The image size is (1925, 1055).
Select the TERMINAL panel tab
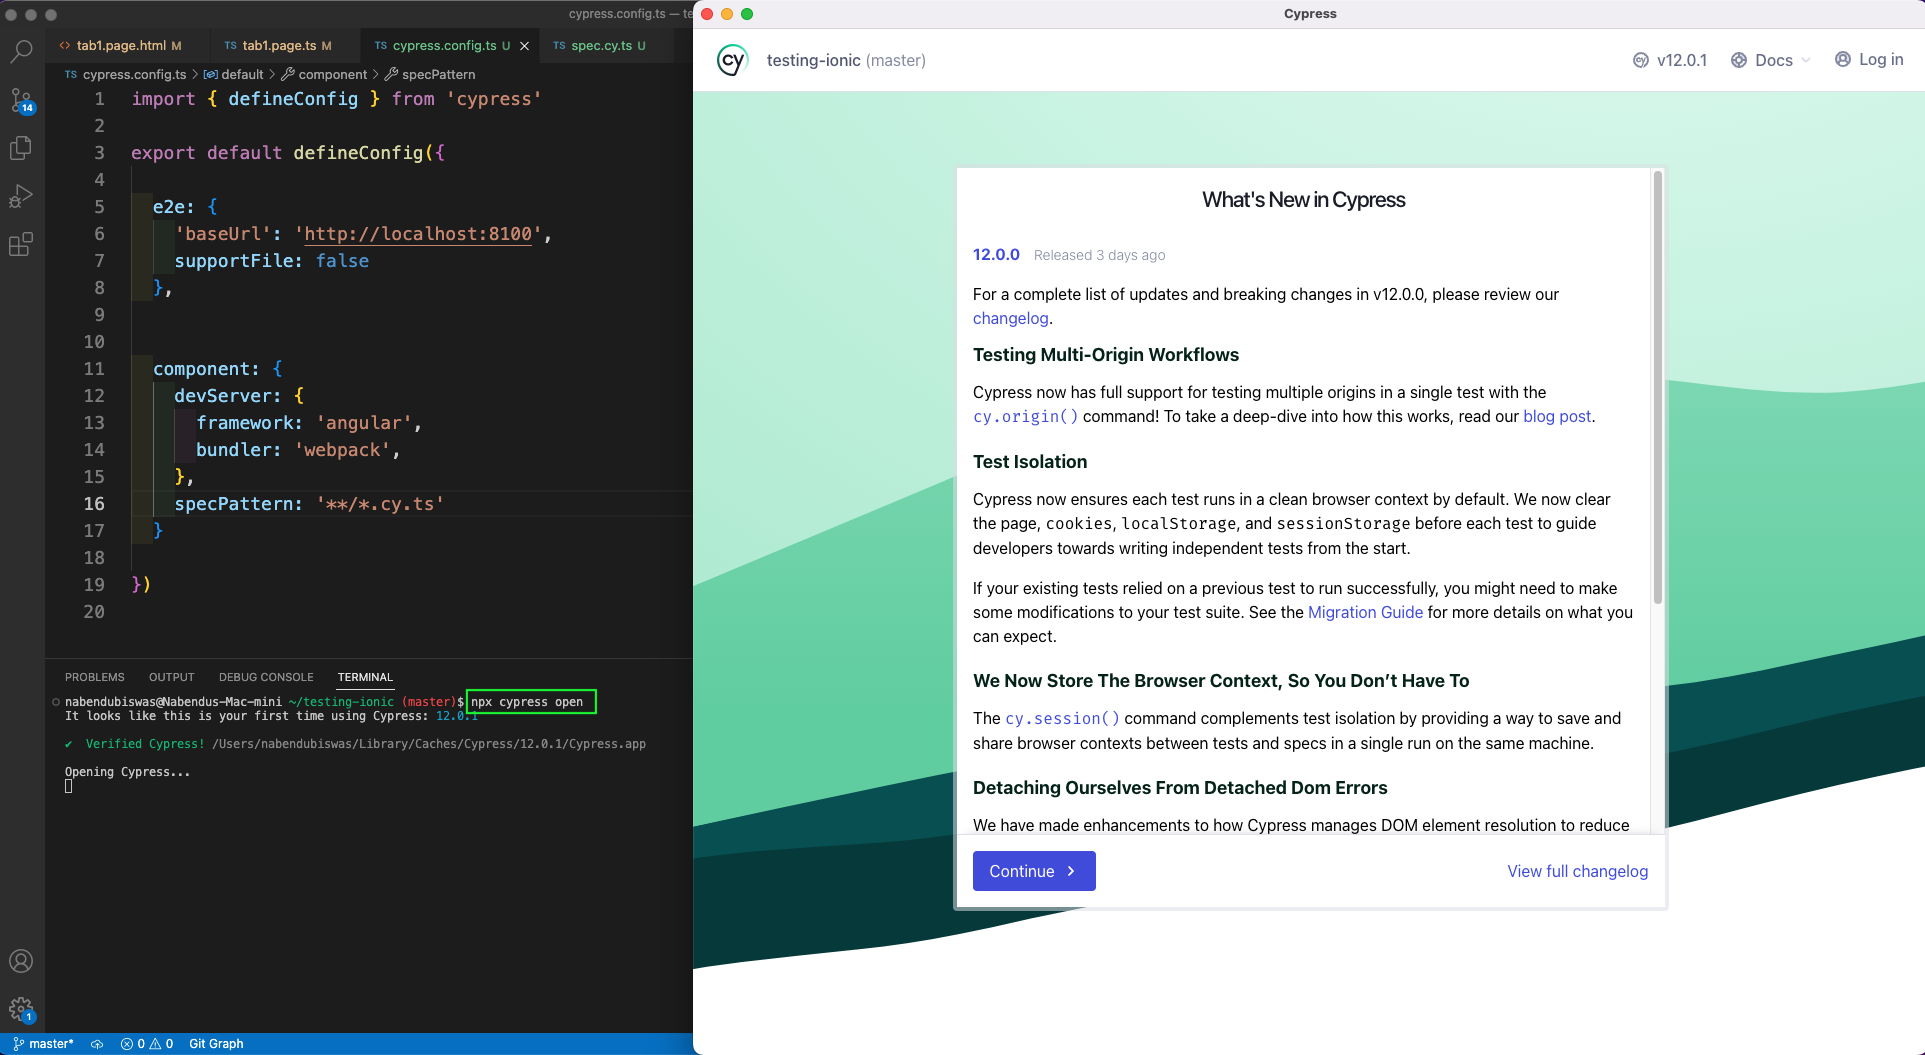[x=365, y=677]
